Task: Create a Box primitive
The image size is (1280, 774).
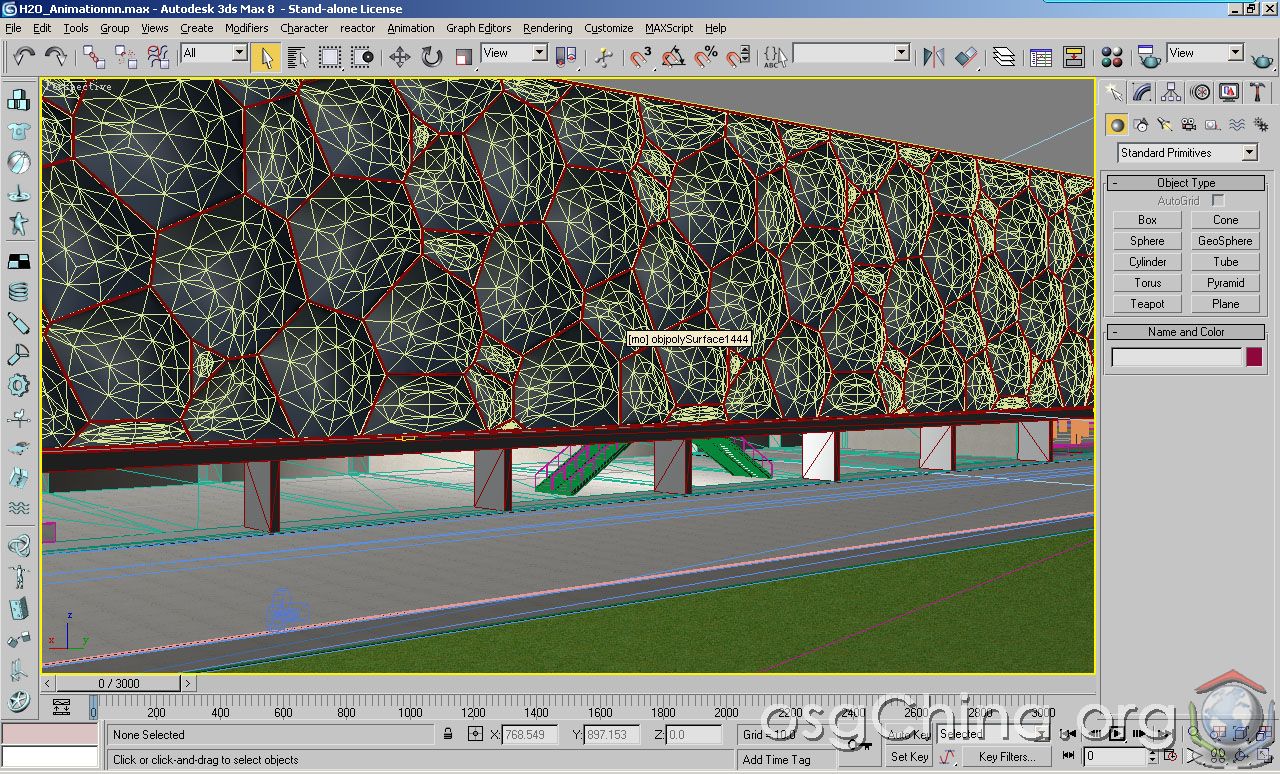Action: coord(1147,220)
